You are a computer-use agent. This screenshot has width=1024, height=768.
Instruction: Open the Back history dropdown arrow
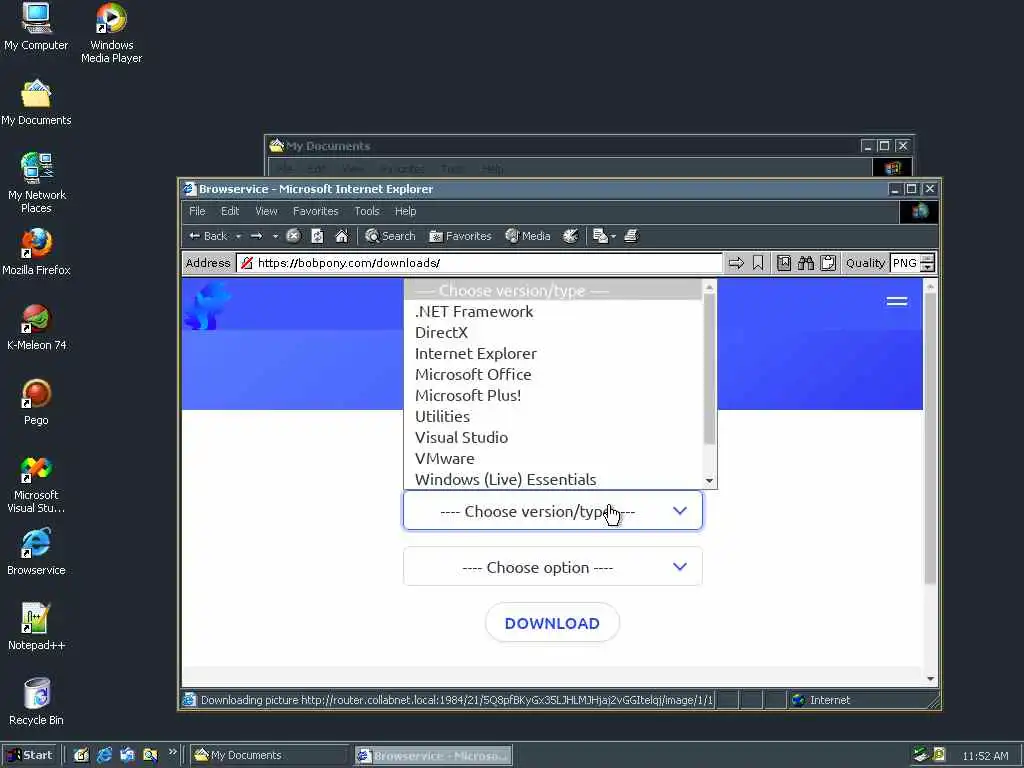point(238,236)
